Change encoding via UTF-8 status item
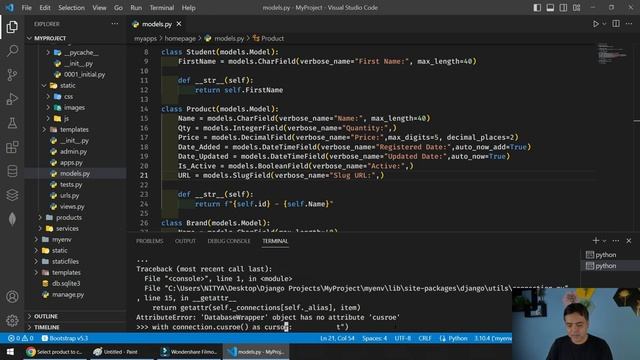Image resolution: width=640 pixels, height=360 pixels. 402,338
